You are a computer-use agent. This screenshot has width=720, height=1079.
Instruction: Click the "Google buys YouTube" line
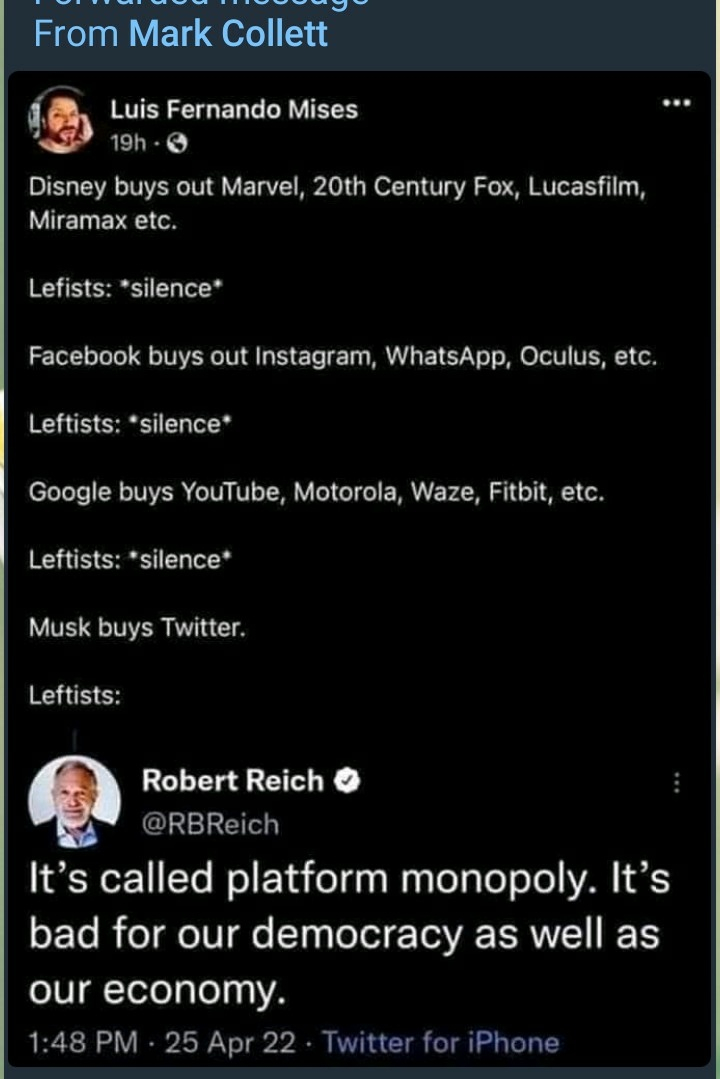[x=316, y=492]
